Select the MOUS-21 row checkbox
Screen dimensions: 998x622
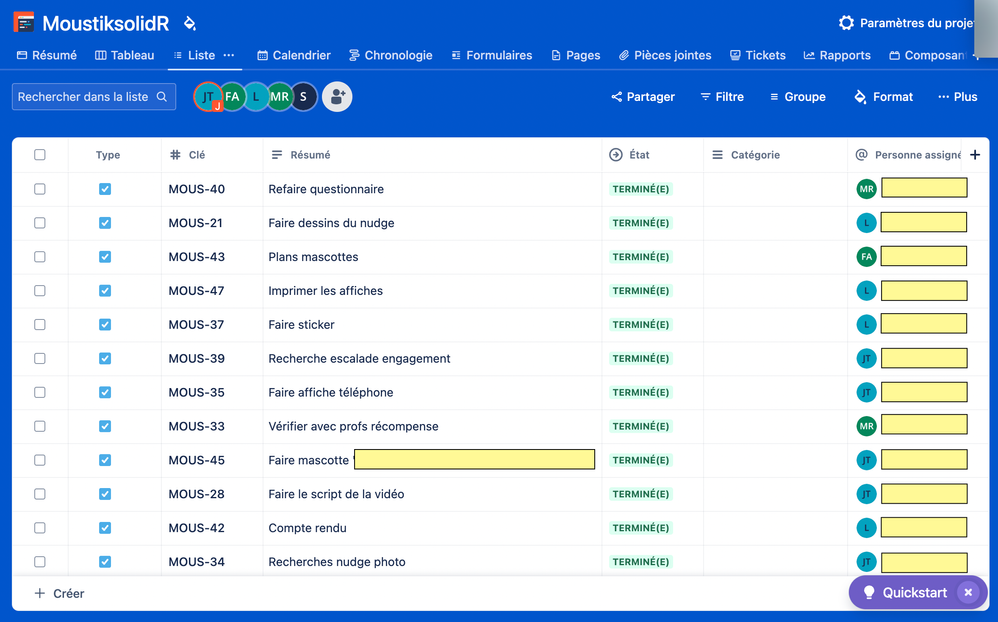coord(39,223)
